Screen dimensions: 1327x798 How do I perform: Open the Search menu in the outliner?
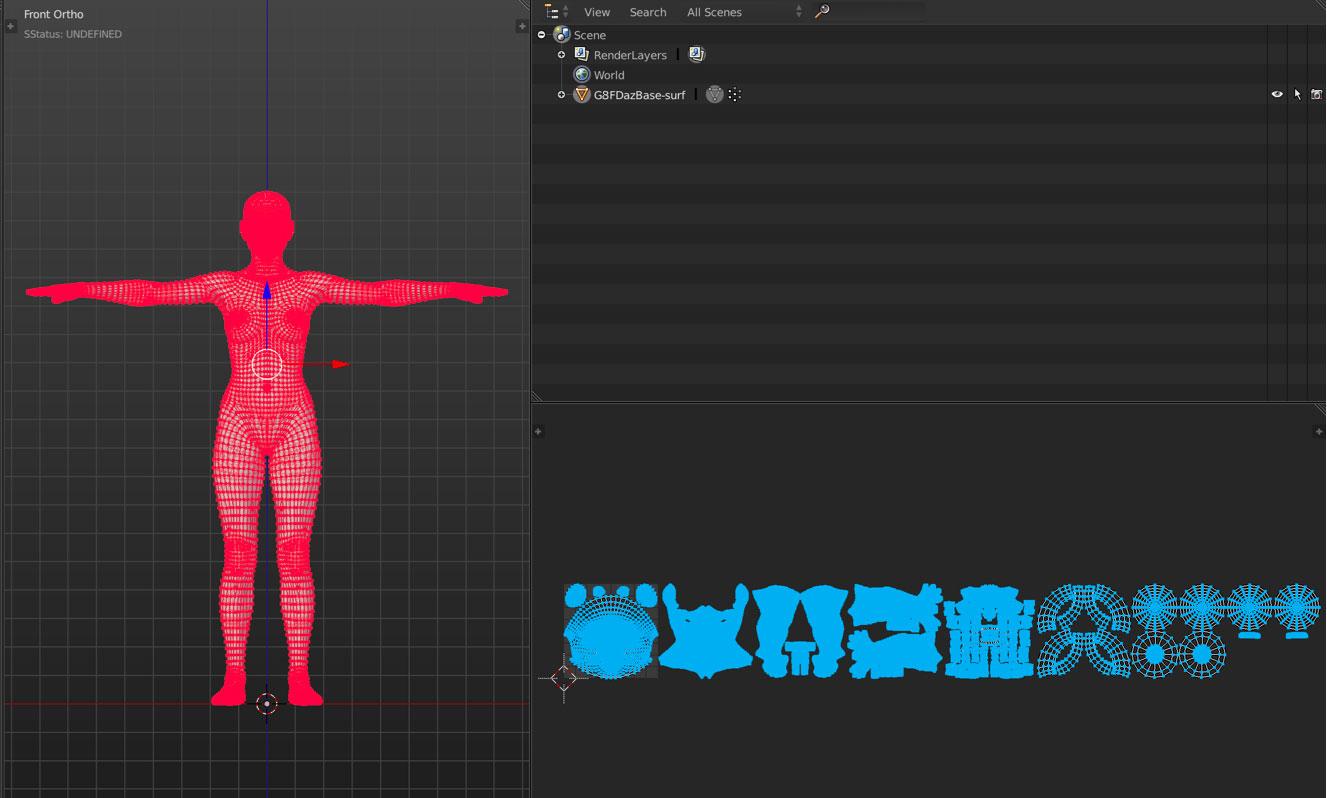point(648,12)
